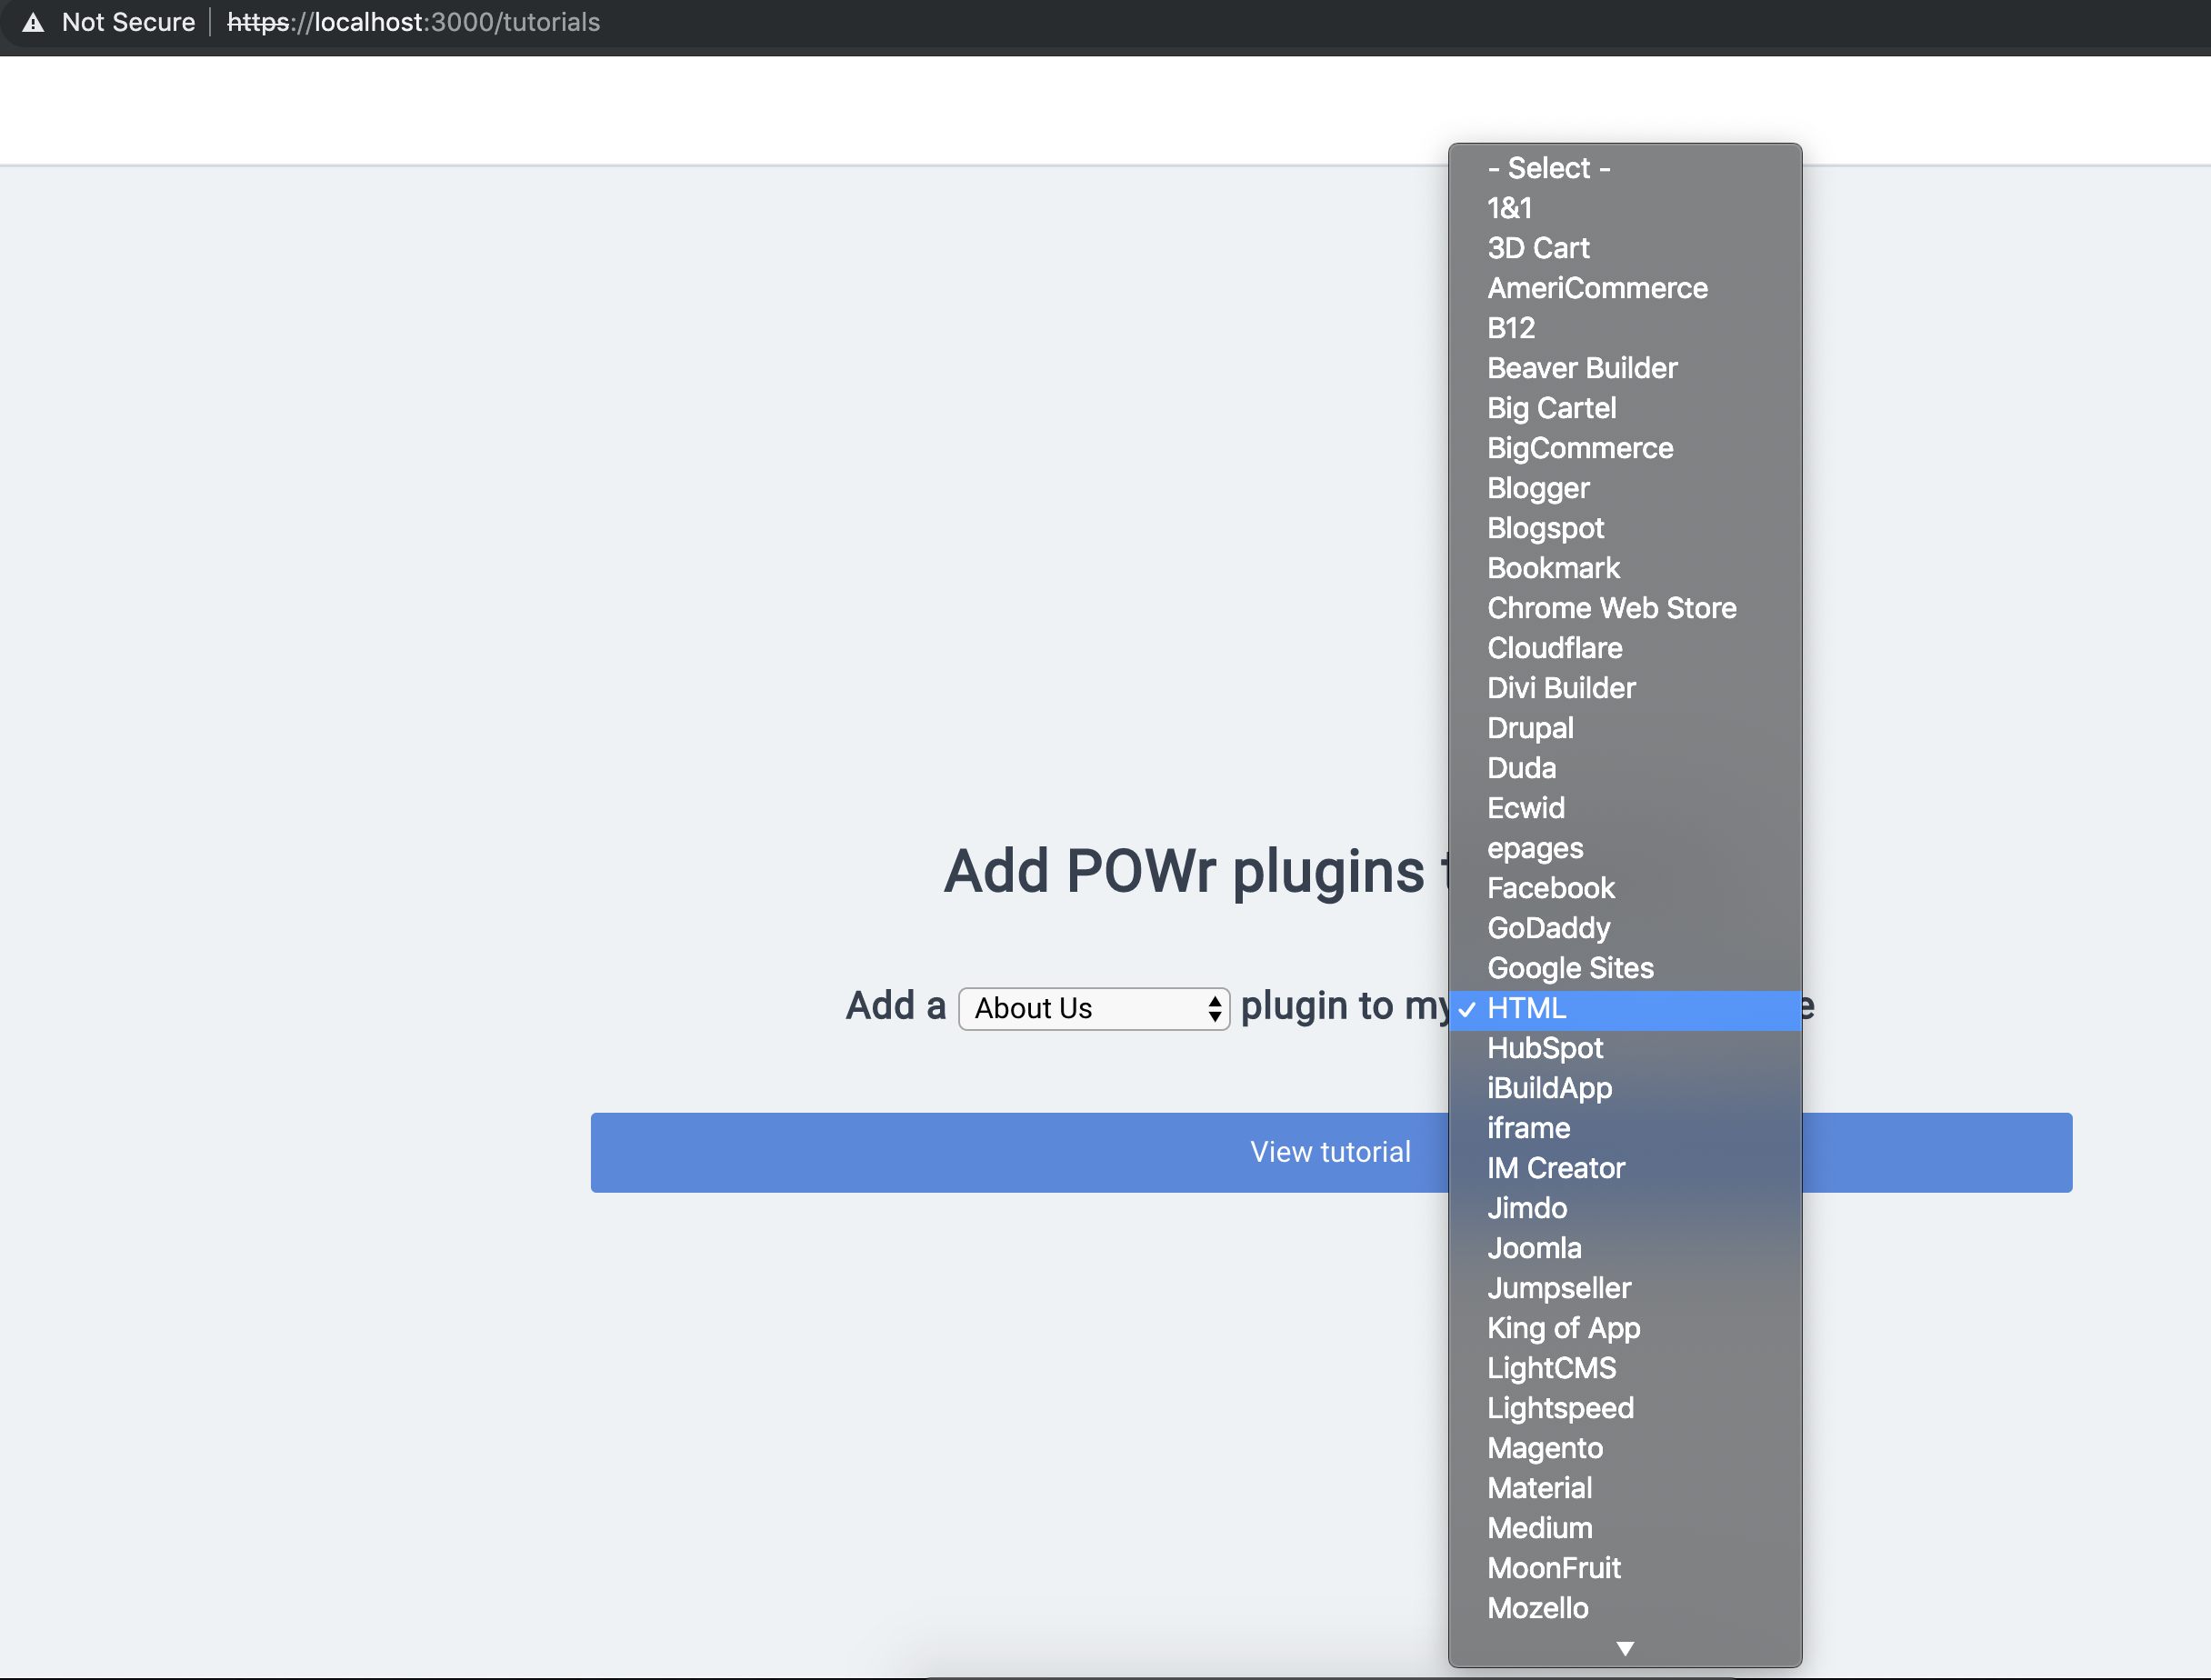Select Chrome Web Store from the list
Viewport: 2211px width, 1680px height.
(1611, 608)
